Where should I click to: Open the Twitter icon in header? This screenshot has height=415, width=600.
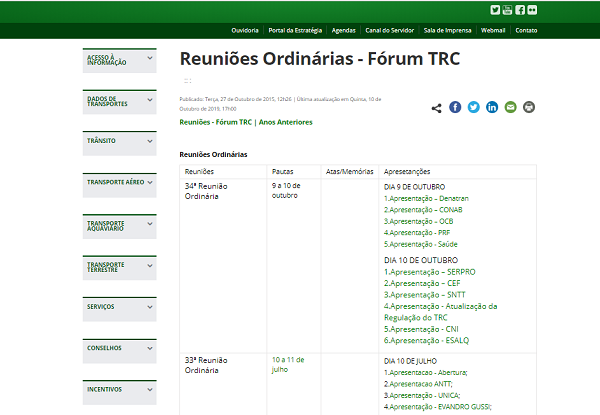point(496,10)
